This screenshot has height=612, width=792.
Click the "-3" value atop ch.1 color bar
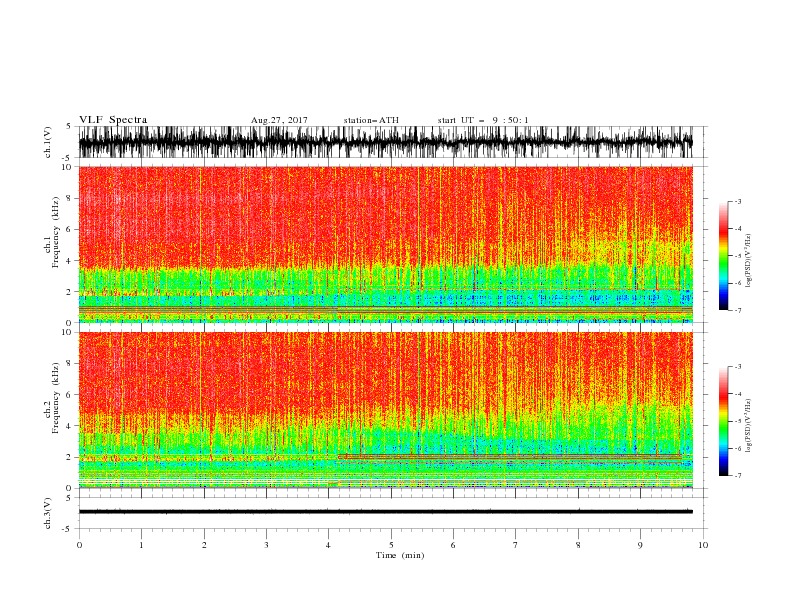(737, 201)
